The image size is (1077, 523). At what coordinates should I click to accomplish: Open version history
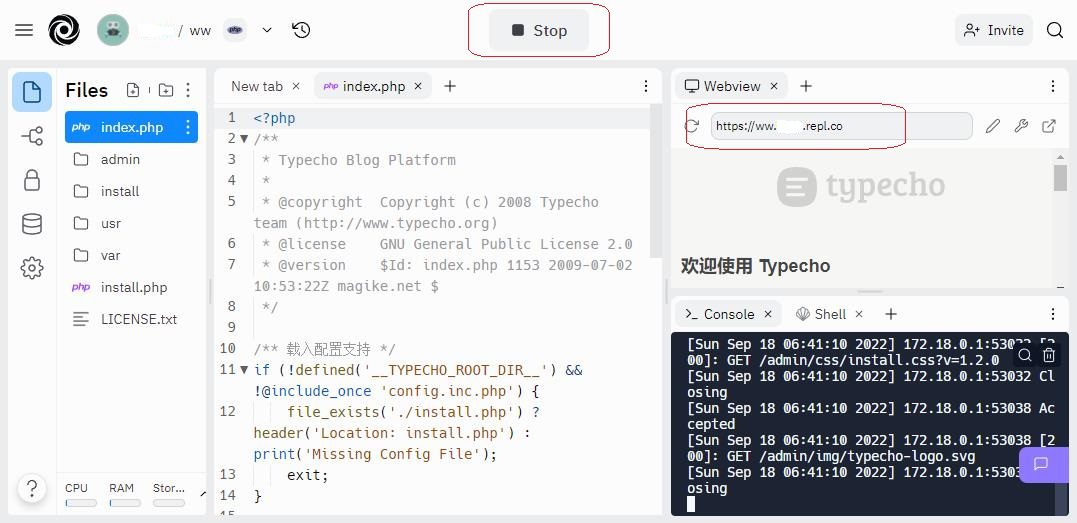302,30
